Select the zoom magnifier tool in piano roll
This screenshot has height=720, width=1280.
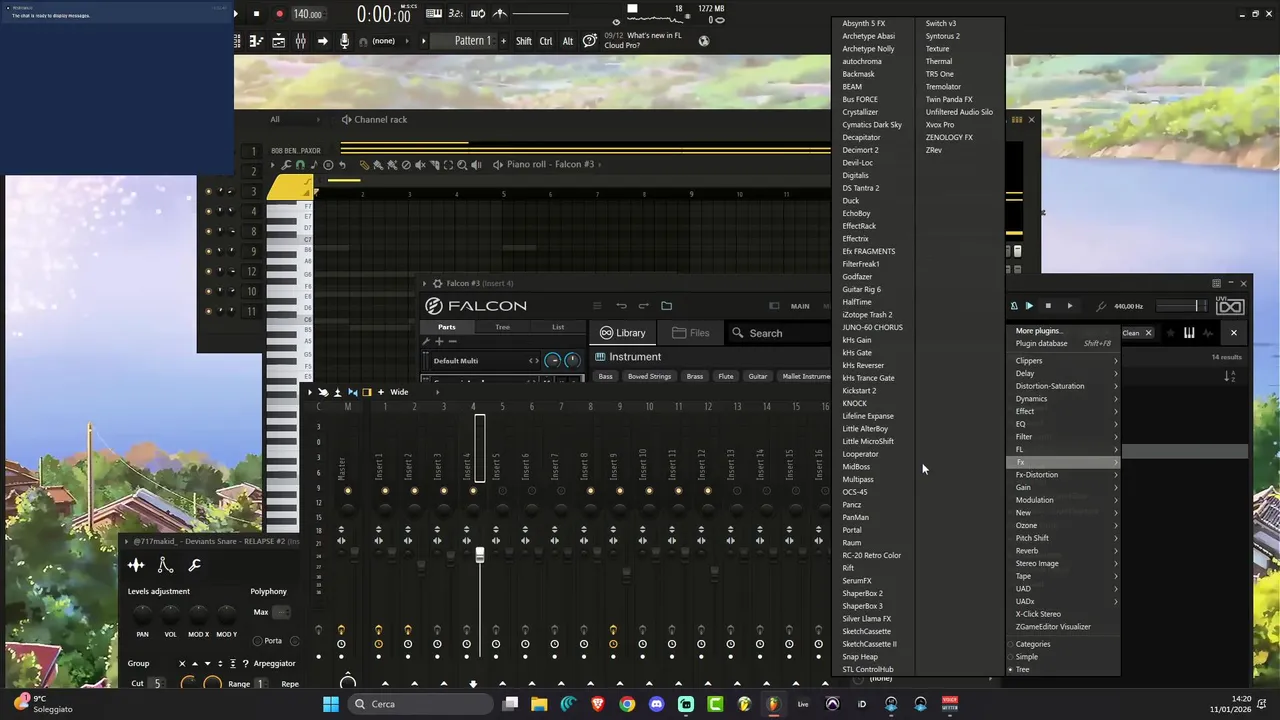point(462,165)
